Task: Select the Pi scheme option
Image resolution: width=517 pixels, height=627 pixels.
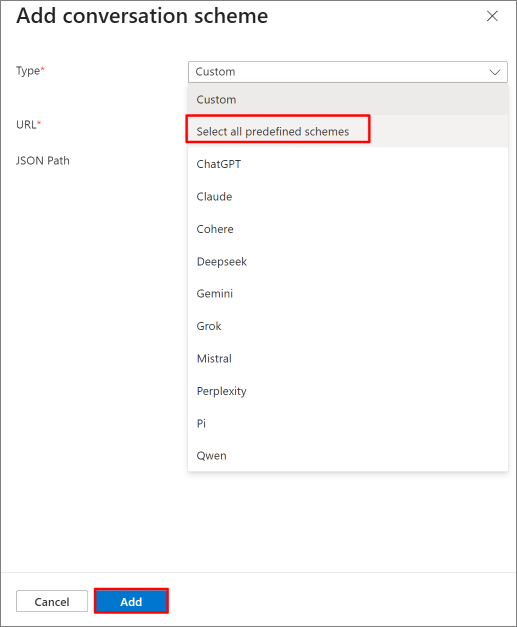Action: point(348,423)
